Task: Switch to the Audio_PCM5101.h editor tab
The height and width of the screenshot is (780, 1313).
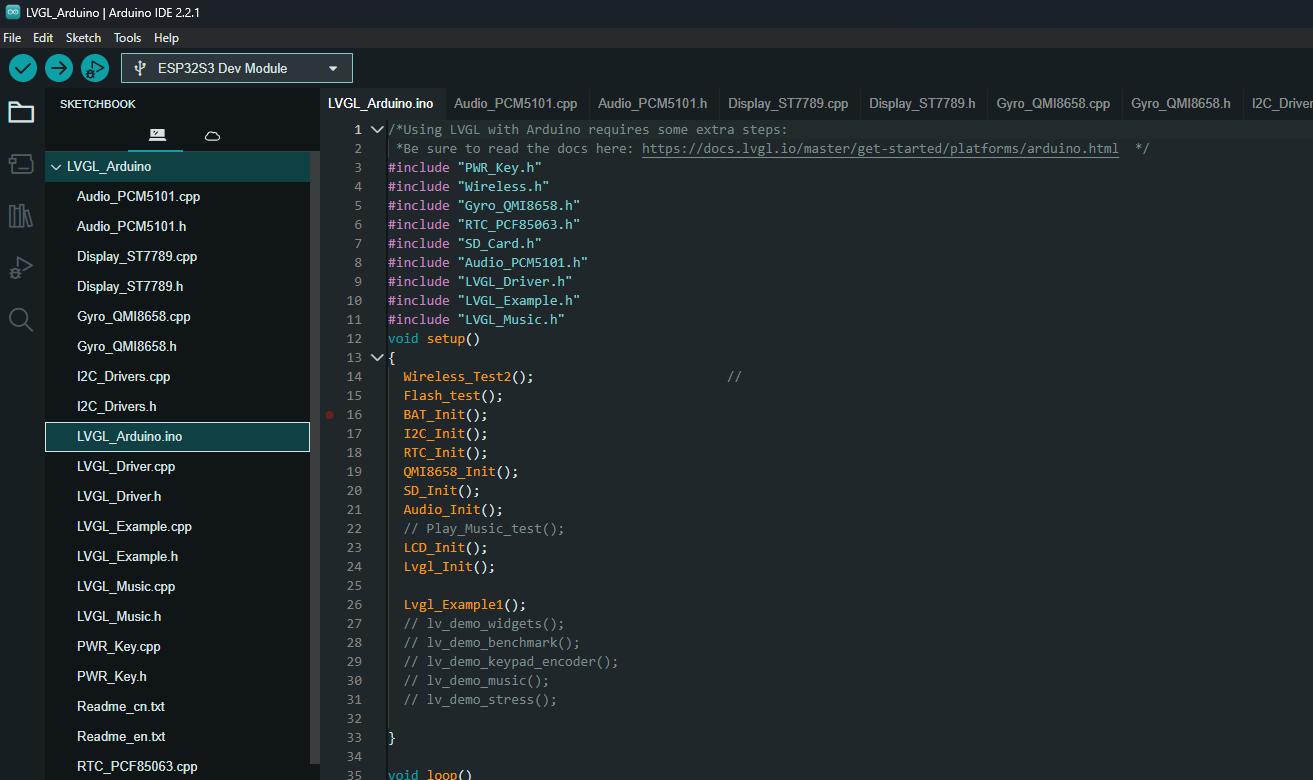Action: click(x=653, y=103)
